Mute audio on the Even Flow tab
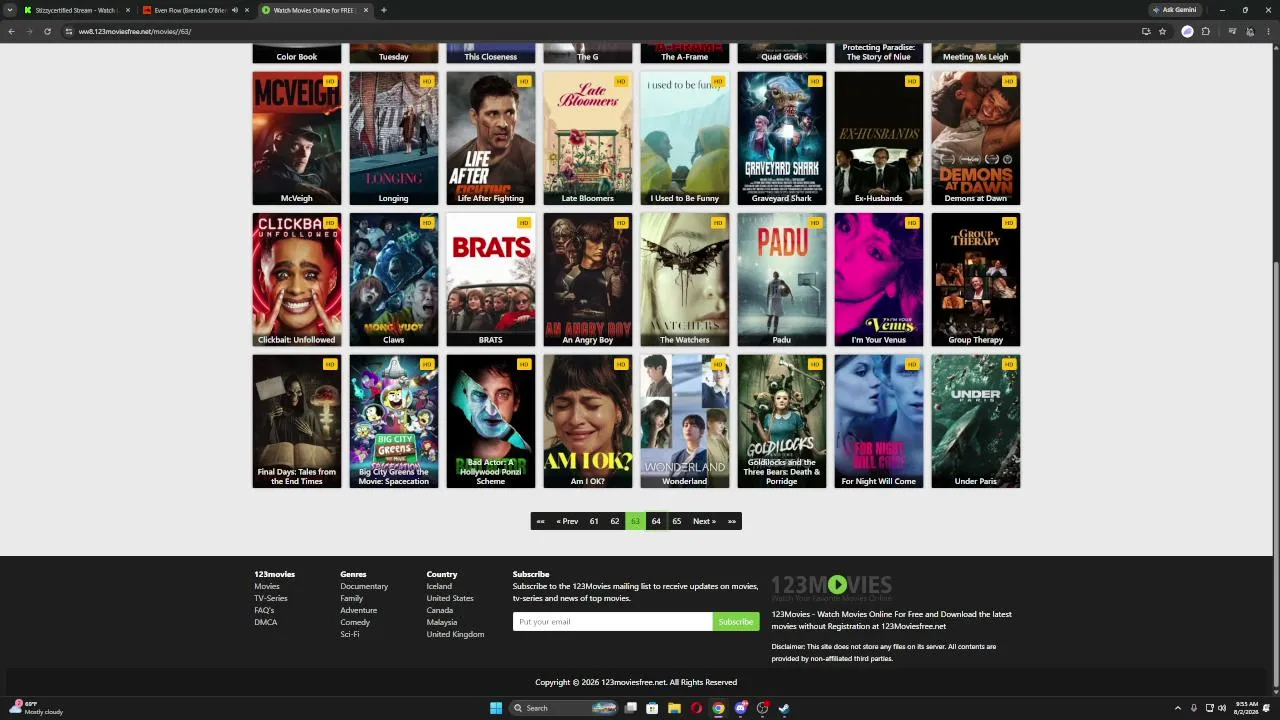Image resolution: width=1280 pixels, height=720 pixels. pos(235,10)
